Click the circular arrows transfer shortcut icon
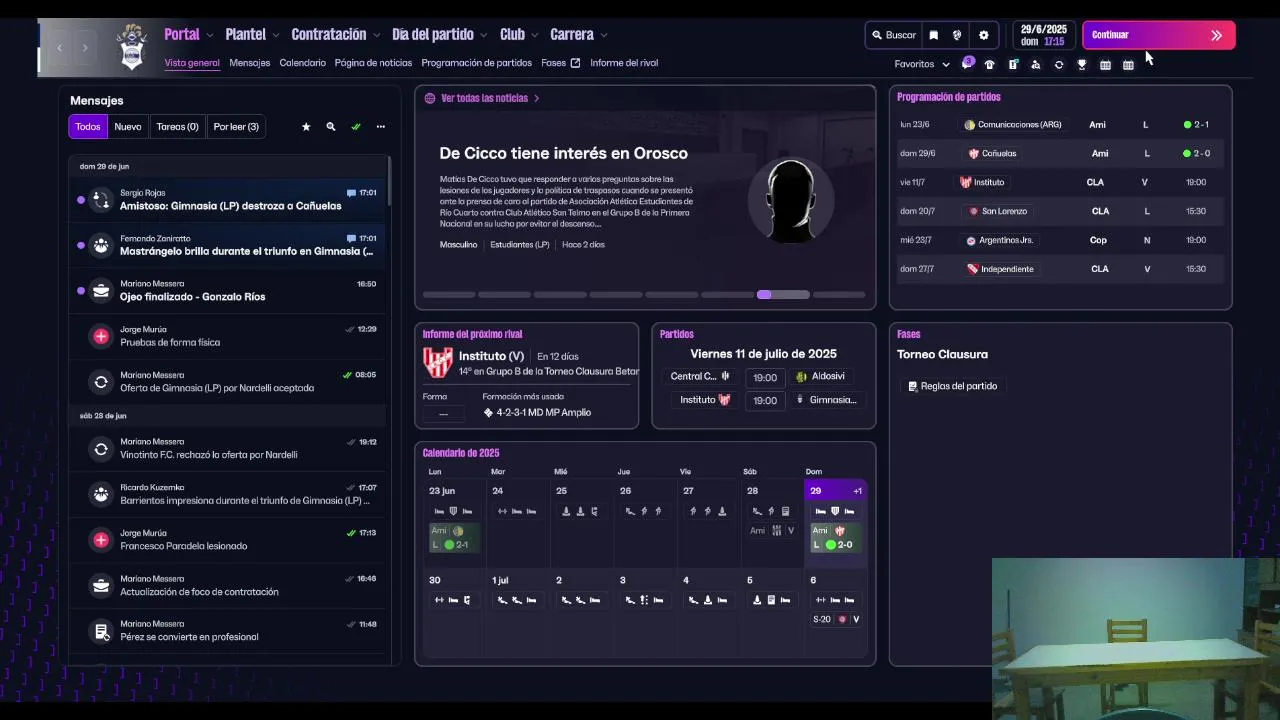The height and width of the screenshot is (720, 1280). click(1059, 64)
